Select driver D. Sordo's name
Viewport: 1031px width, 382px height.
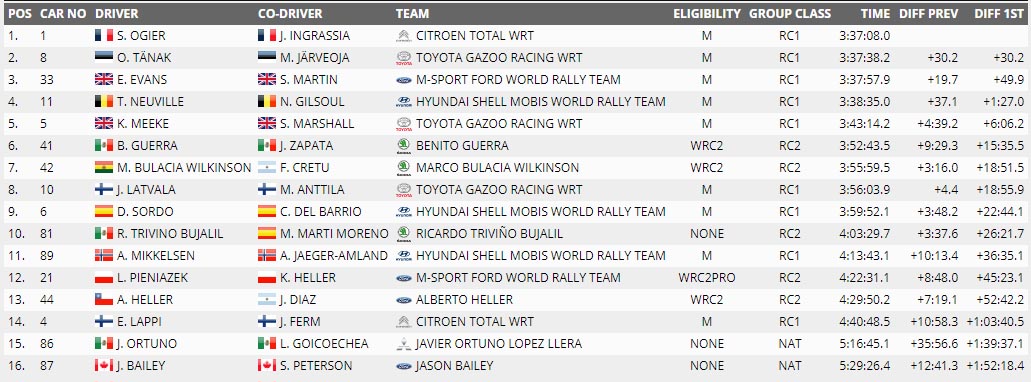click(x=145, y=212)
